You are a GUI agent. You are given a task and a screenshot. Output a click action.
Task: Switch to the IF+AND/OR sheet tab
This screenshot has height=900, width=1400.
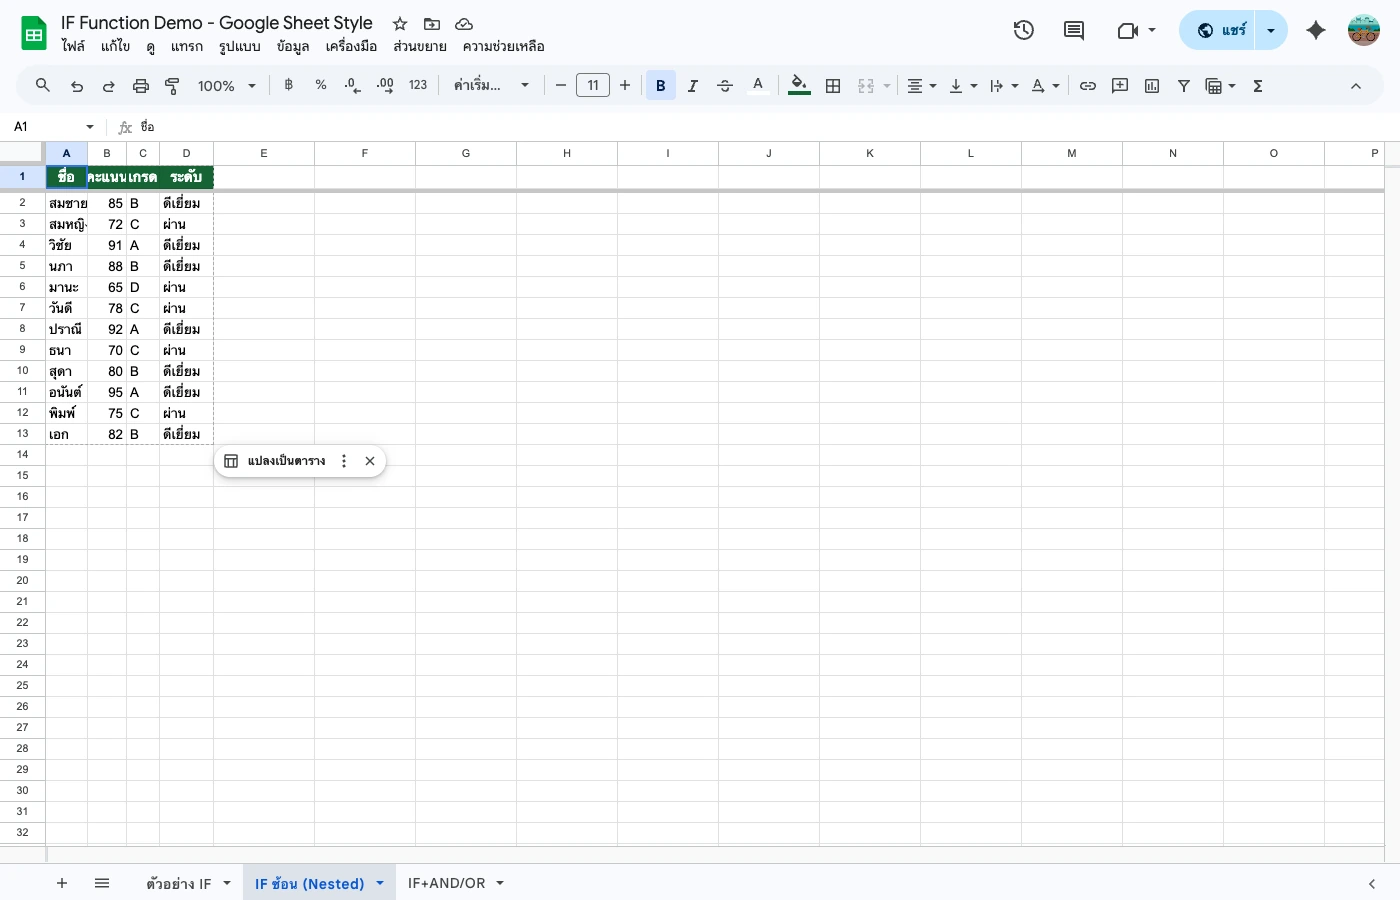click(x=446, y=883)
